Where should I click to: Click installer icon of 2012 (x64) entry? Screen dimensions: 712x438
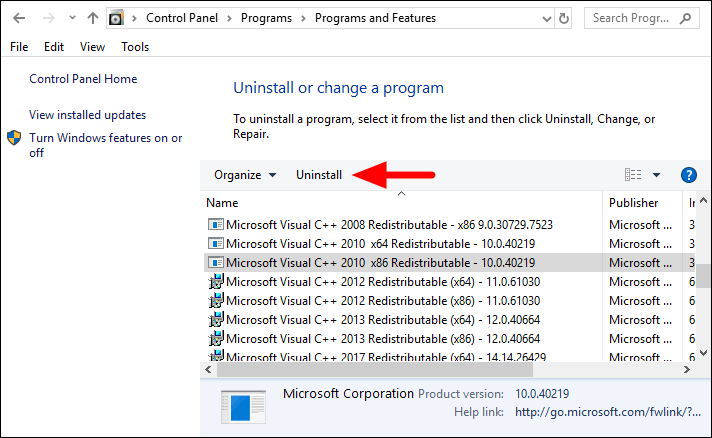pos(216,281)
